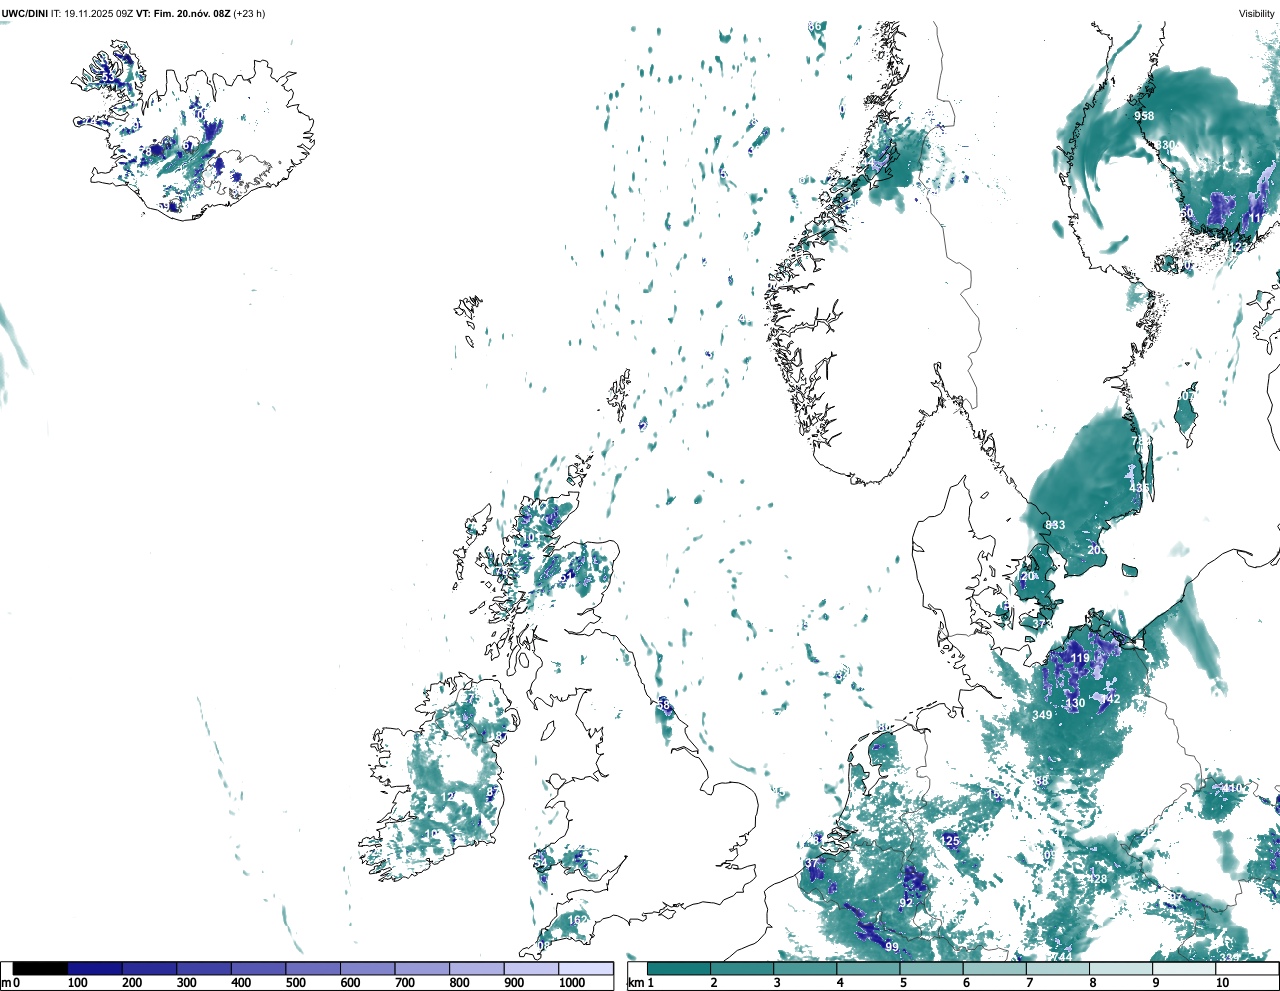Viewport: 1280px width, 991px height.
Task: Click the '119' value in the purple fog area
Action: 1080,658
